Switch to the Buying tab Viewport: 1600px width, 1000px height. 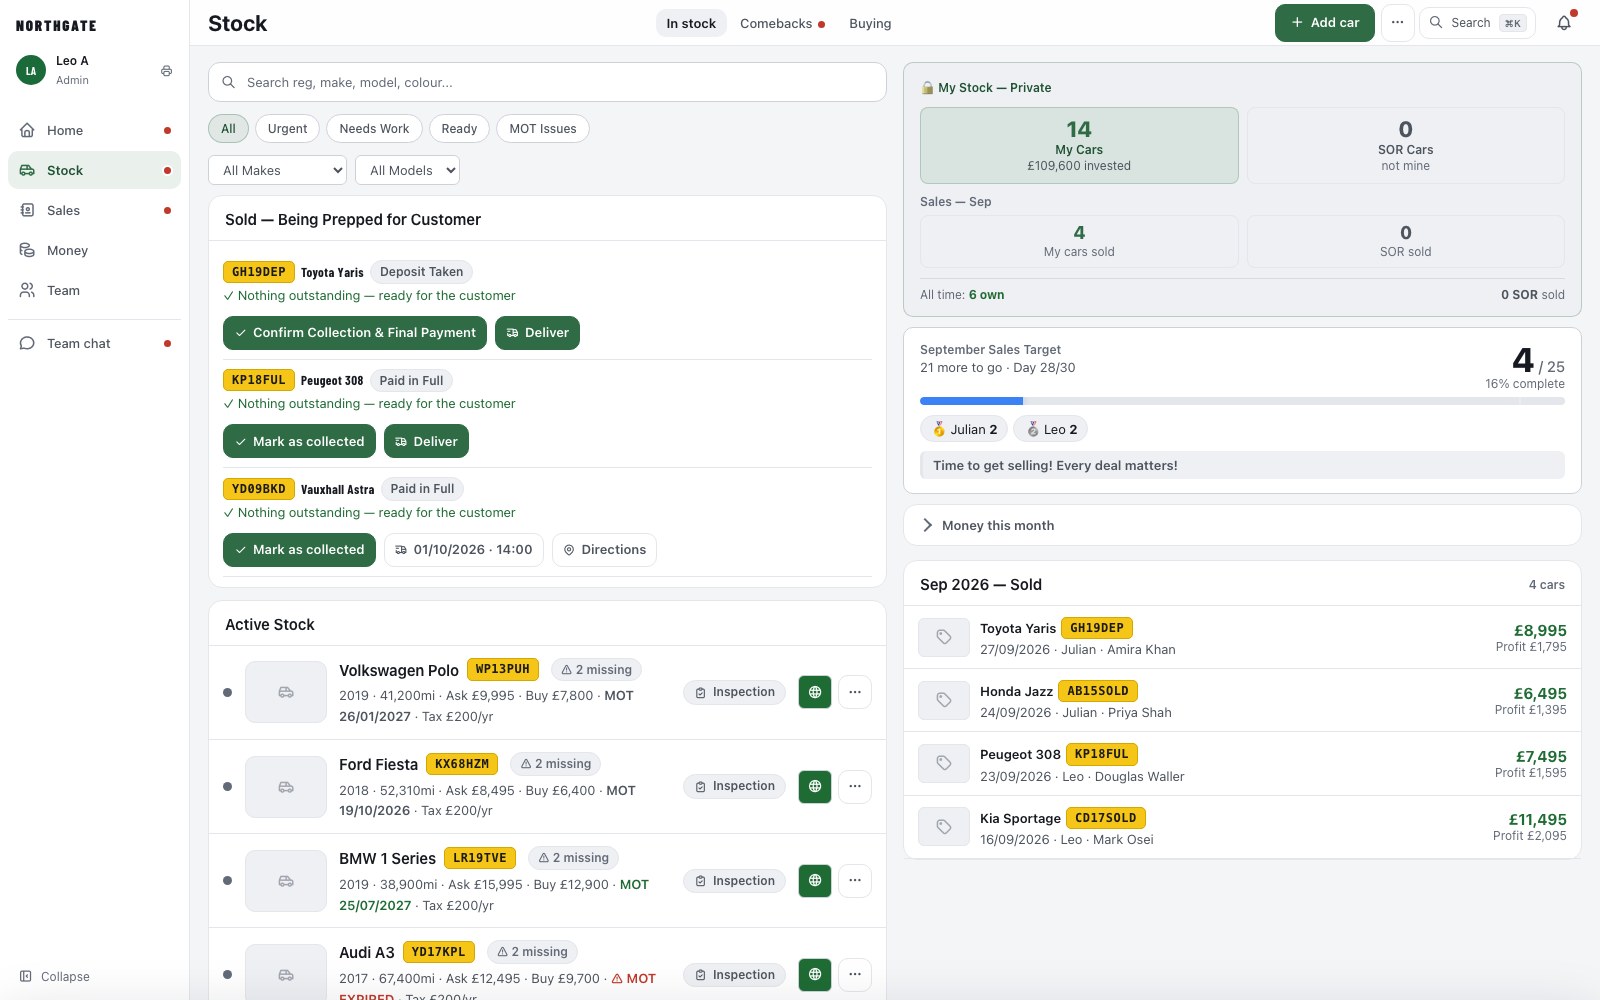coord(870,24)
